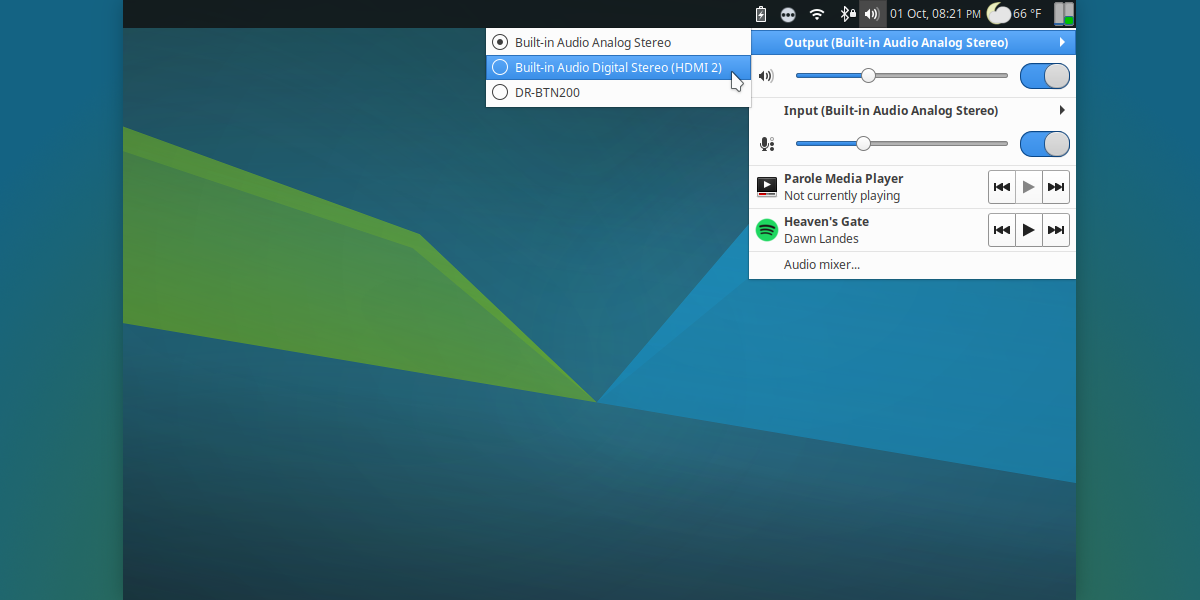Open the Audio mixer
1200x600 pixels.
pyautogui.click(x=821, y=264)
